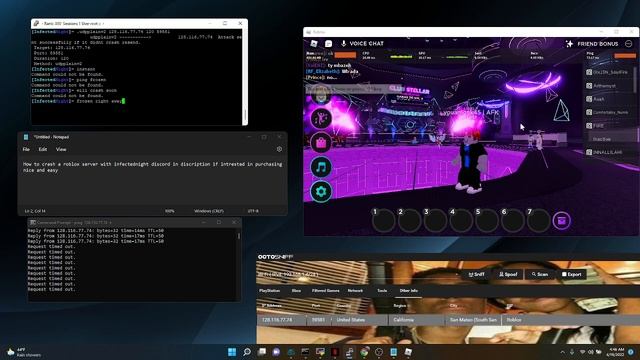Image resolution: width=640 pixels, height=360 pixels.
Task: Open taskbar Search magnifier icon
Action: 247,352
